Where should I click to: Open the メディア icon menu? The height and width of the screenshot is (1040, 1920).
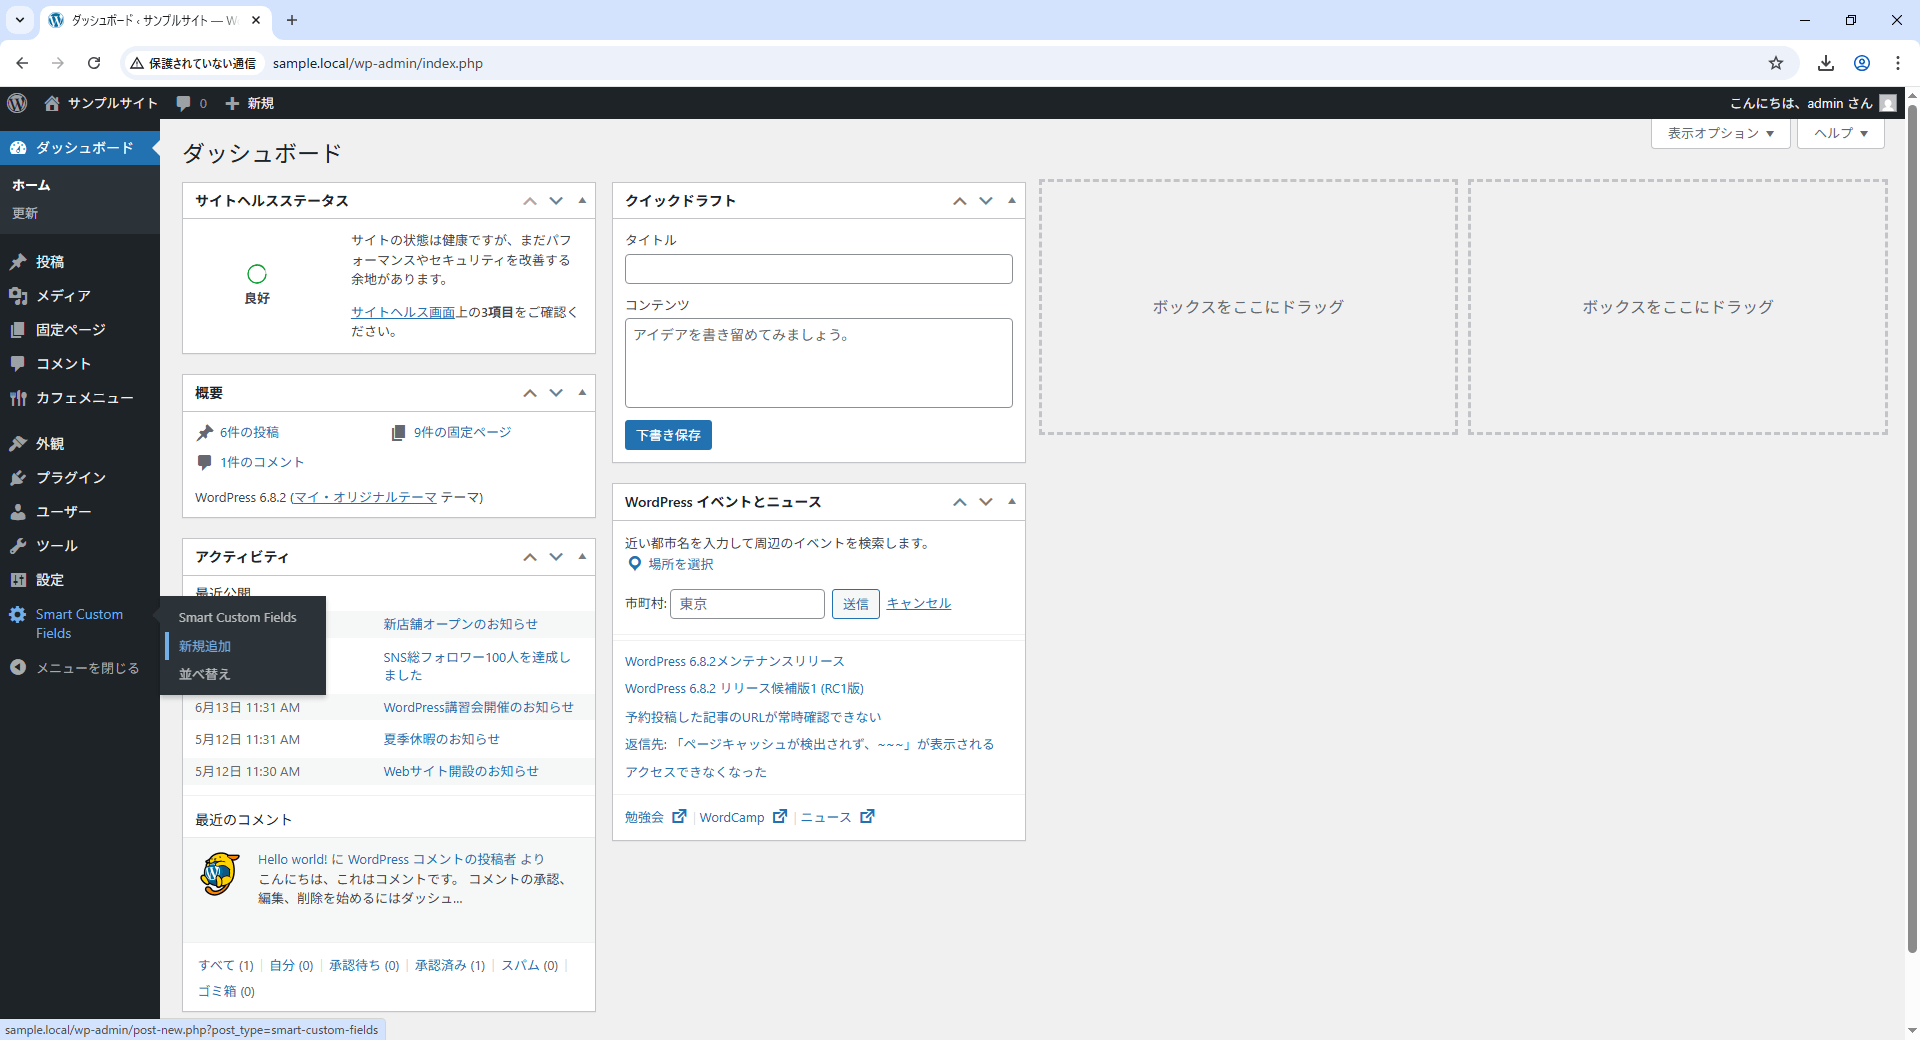pyautogui.click(x=18, y=295)
